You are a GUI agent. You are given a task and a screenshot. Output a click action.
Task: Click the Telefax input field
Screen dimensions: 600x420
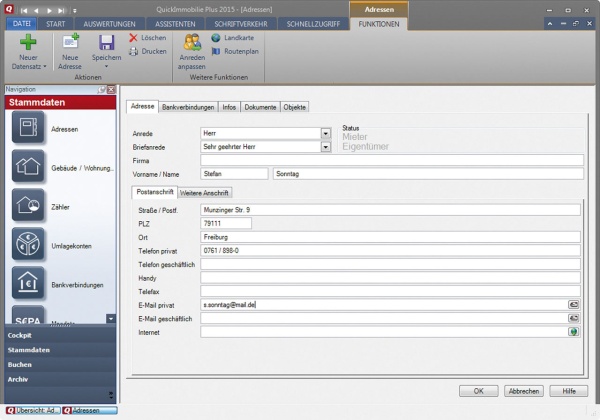tap(390, 291)
